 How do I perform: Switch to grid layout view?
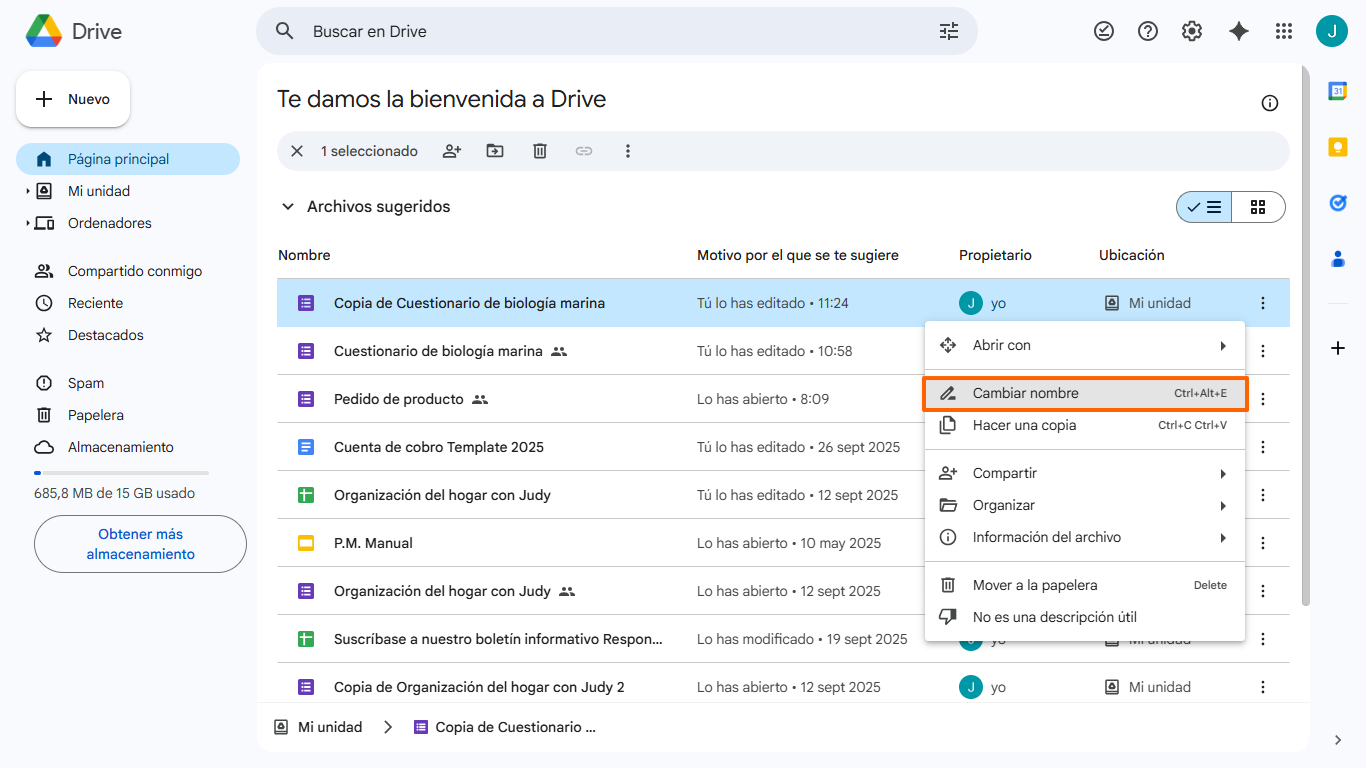coord(1258,207)
